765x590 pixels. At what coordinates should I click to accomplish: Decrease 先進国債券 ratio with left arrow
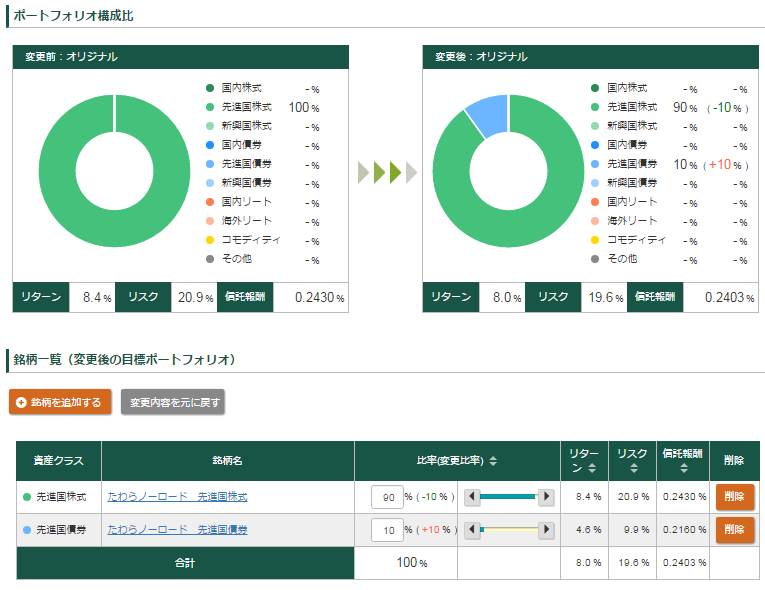pos(471,529)
